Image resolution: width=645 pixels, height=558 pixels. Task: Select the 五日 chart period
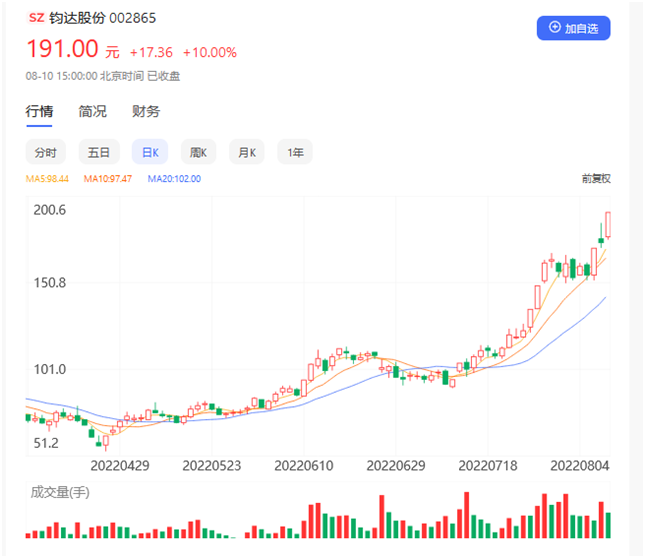point(99,152)
